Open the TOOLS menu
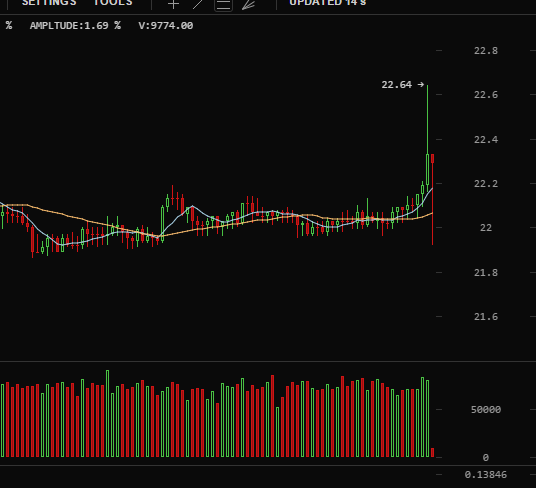The height and width of the screenshot is (488, 536). (x=113, y=3)
